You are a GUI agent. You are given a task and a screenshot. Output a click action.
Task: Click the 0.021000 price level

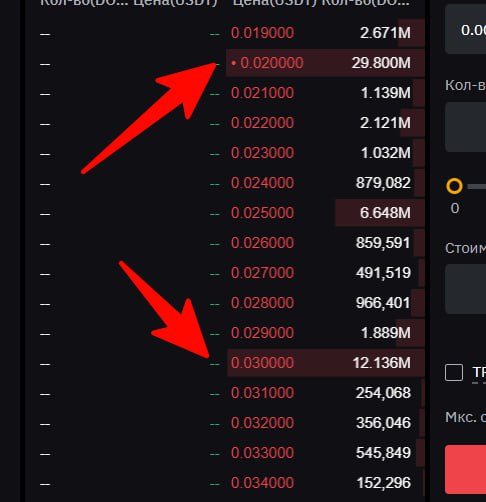coord(262,93)
